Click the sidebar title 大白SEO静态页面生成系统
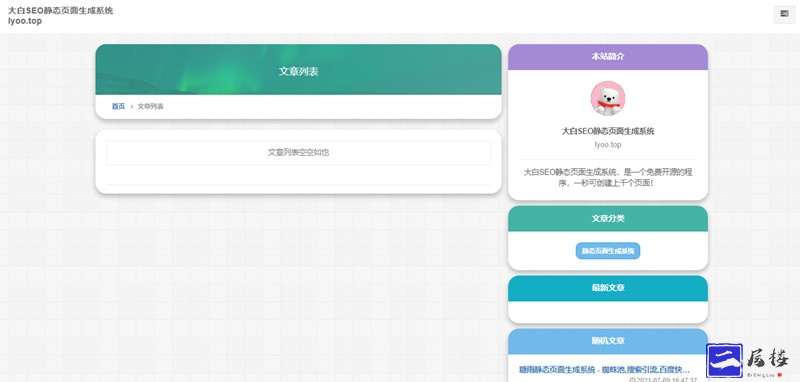The height and width of the screenshot is (382, 800). click(x=608, y=131)
